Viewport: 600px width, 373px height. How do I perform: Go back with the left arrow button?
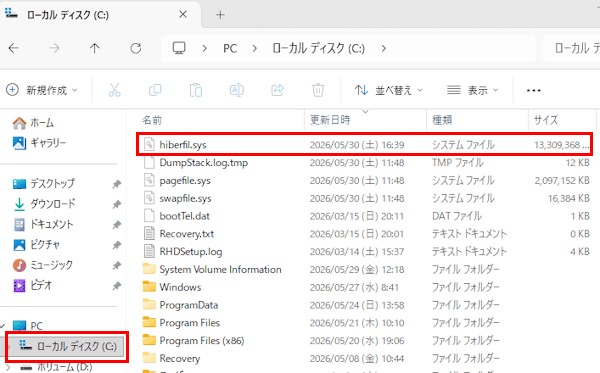click(x=14, y=48)
